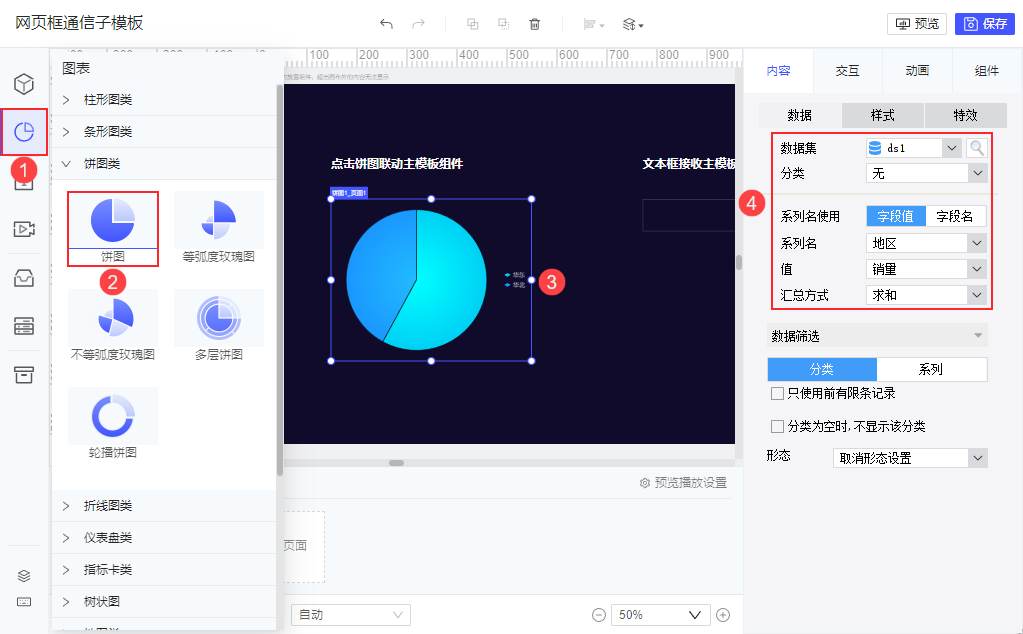Image resolution: width=1023 pixels, height=634 pixels.
Task: Click the keyboard icon at sidebar bottom
Action: (x=24, y=602)
